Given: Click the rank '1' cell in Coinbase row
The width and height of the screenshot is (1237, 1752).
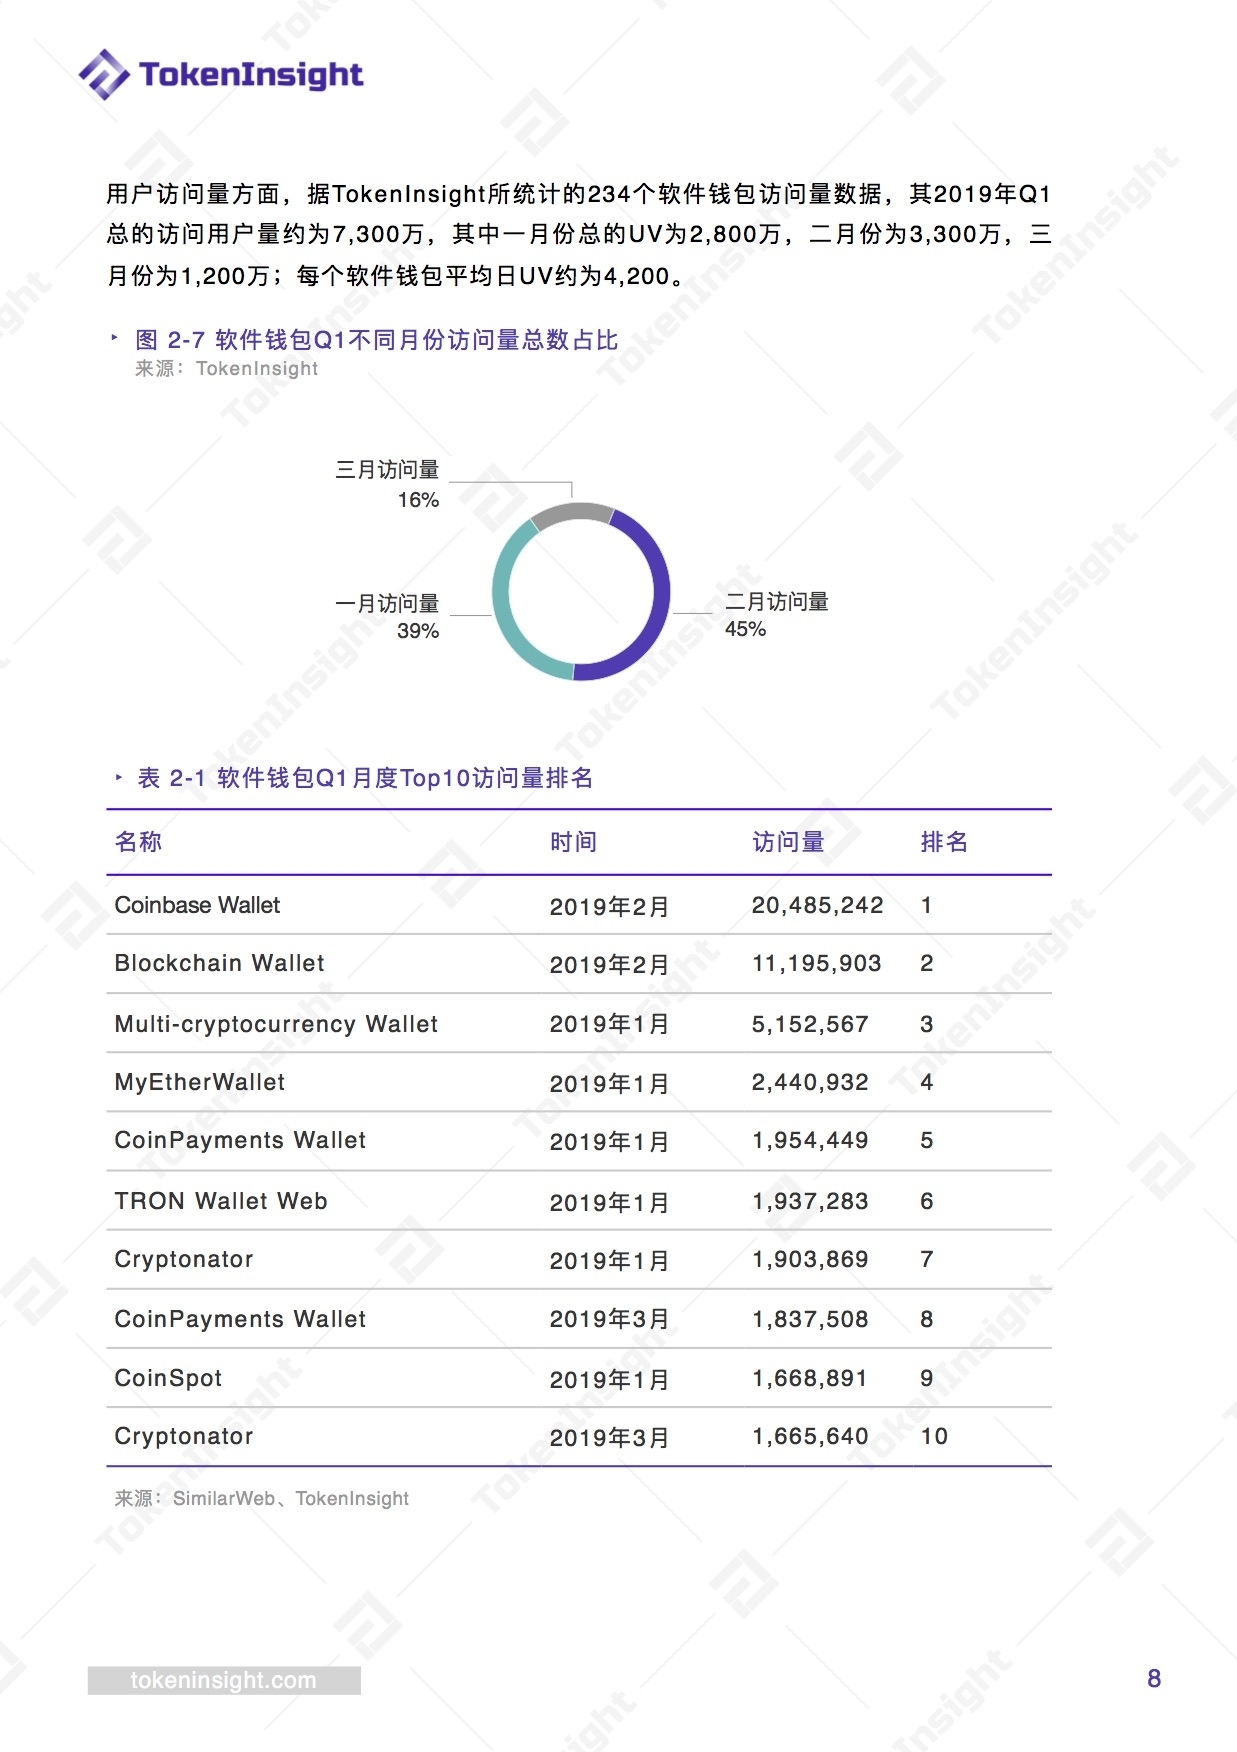Looking at the screenshot, I should pos(927,905).
